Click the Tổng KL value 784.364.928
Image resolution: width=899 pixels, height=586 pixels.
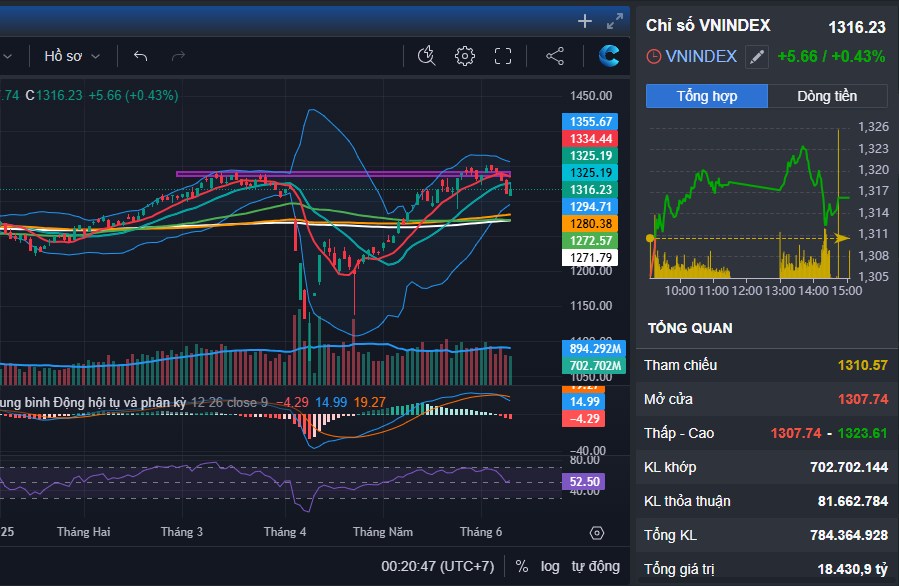(849, 535)
